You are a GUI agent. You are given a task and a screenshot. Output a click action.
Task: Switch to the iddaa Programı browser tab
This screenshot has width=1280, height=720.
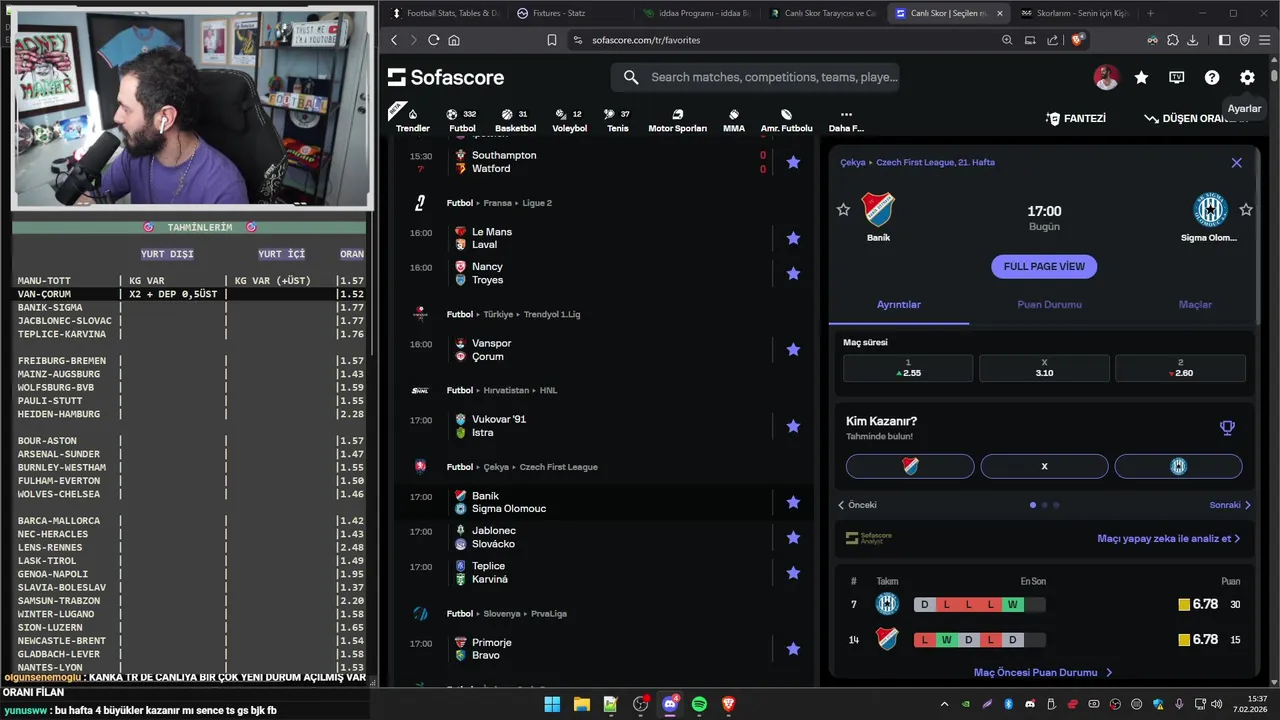(x=704, y=13)
